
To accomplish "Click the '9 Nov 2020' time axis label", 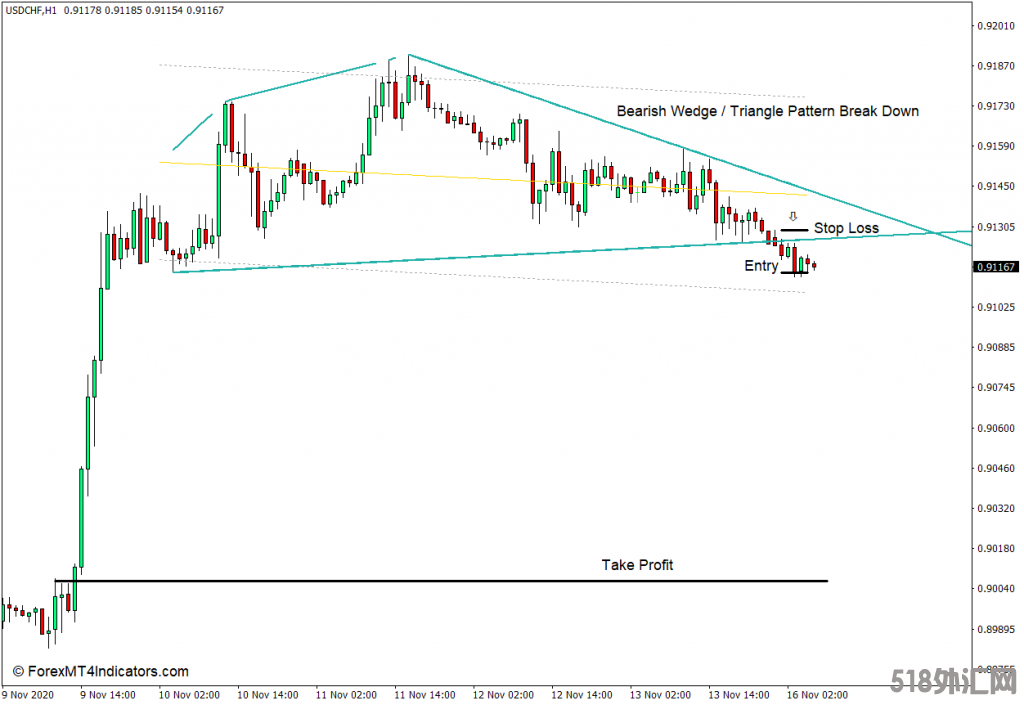I will click(28, 695).
